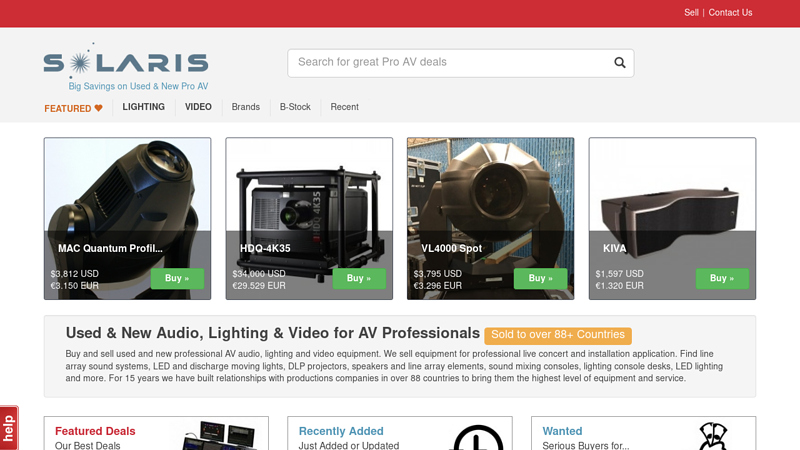The image size is (800, 450).
Task: Click the $3,812 USD price
Action: [x=74, y=274]
